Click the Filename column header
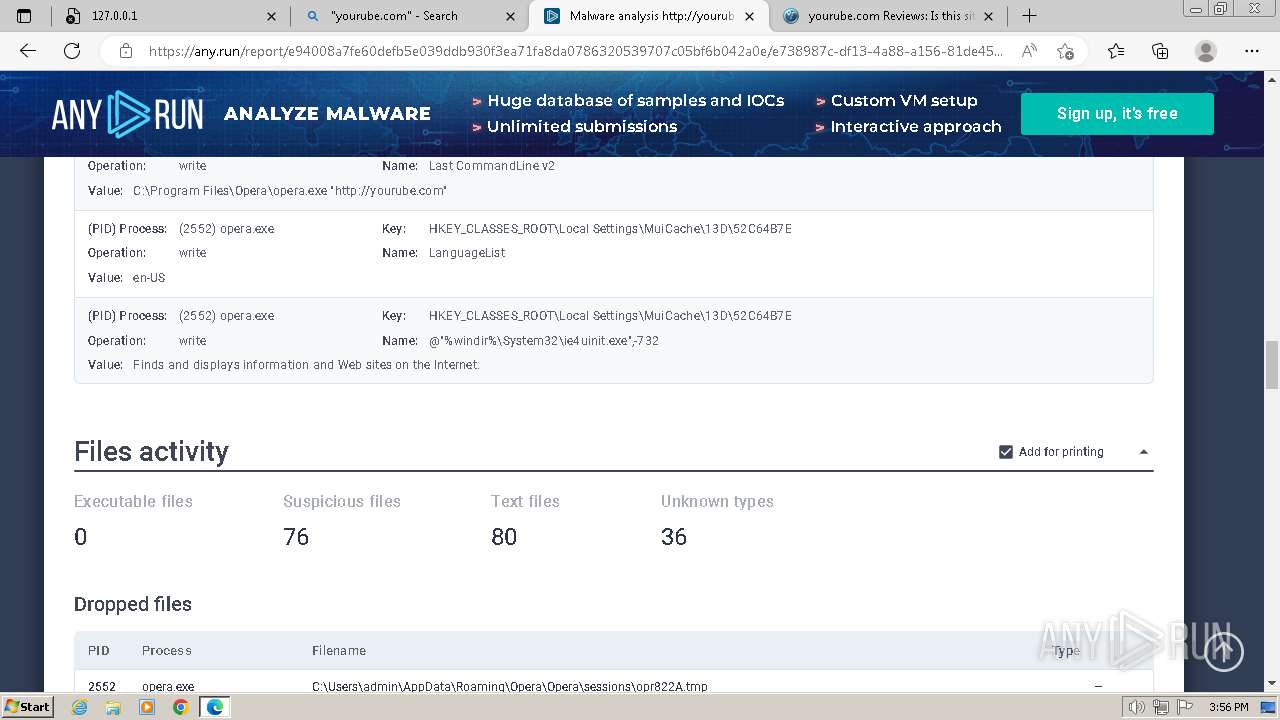1280x720 pixels. point(339,651)
